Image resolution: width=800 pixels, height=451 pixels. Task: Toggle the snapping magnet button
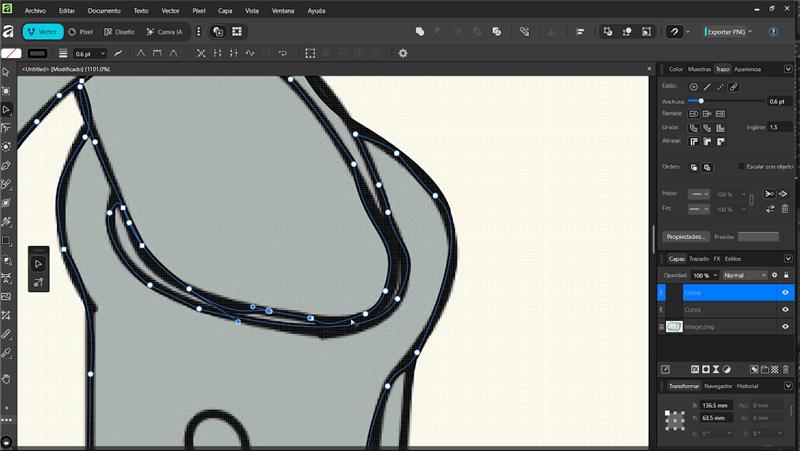click(x=674, y=32)
